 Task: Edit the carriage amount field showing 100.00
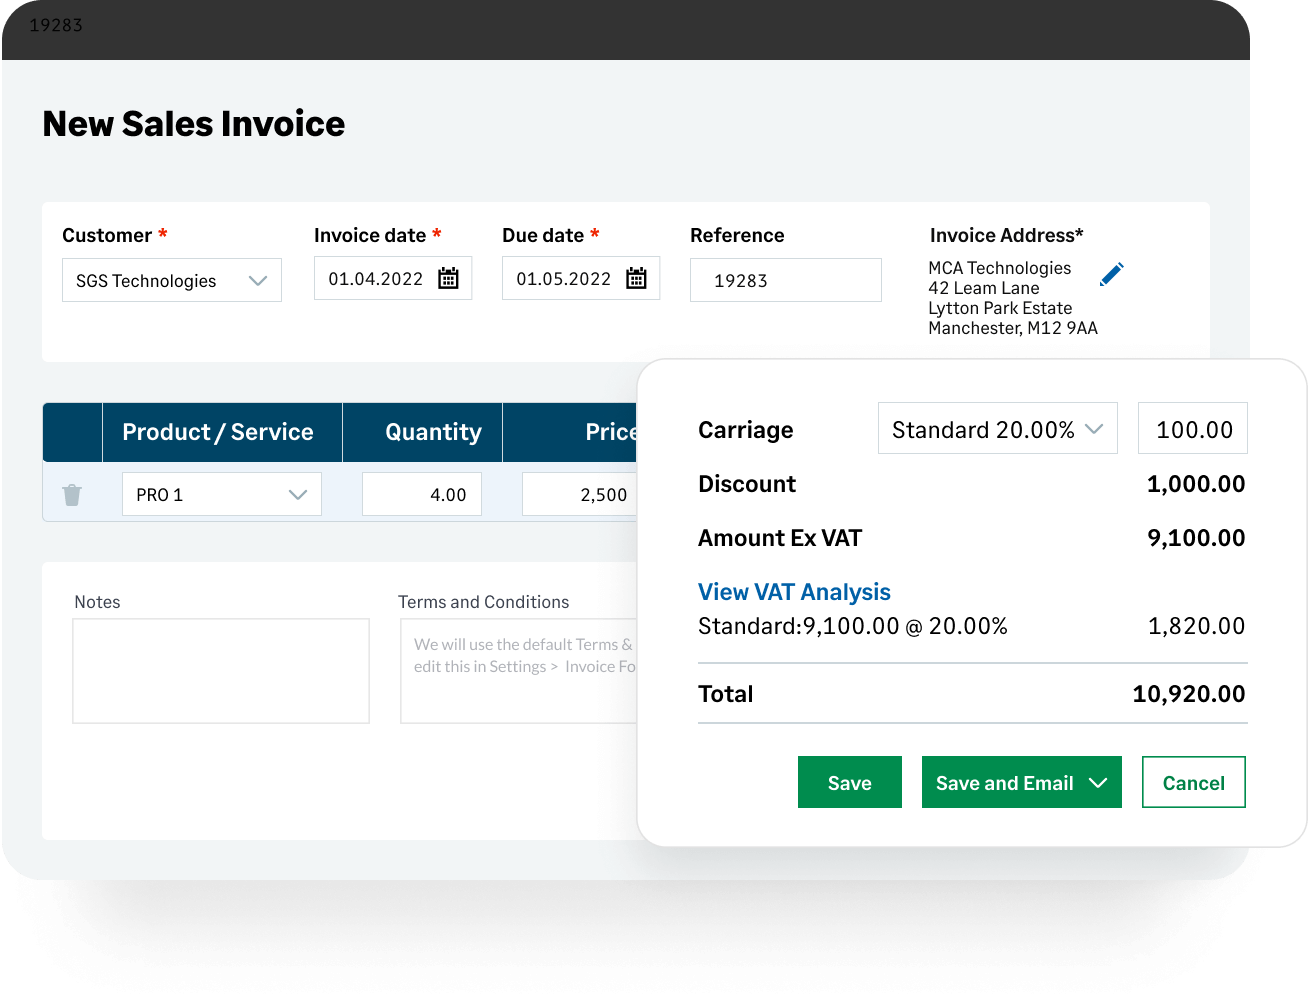(1192, 428)
